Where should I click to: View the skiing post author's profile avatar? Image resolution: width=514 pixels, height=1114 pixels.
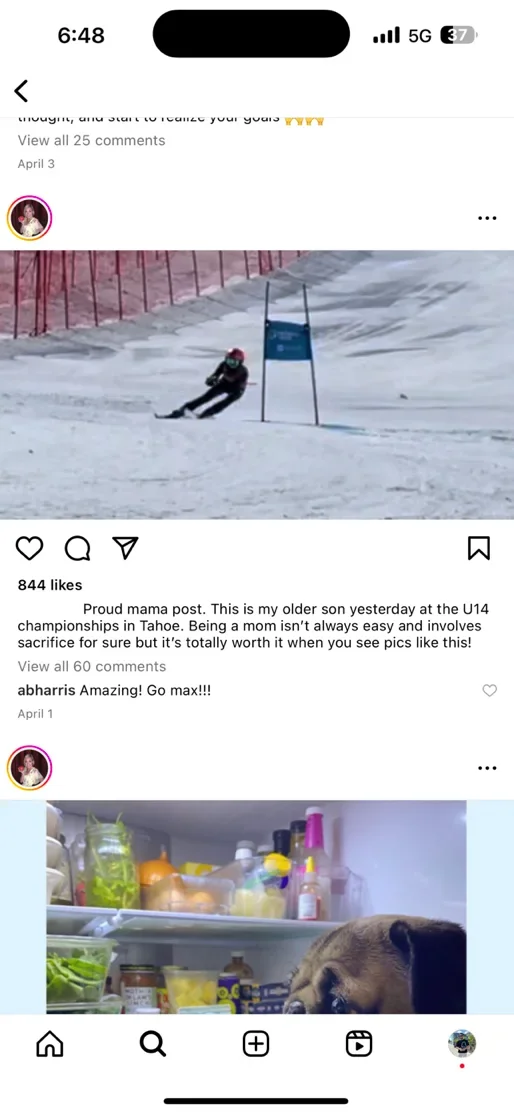30,218
